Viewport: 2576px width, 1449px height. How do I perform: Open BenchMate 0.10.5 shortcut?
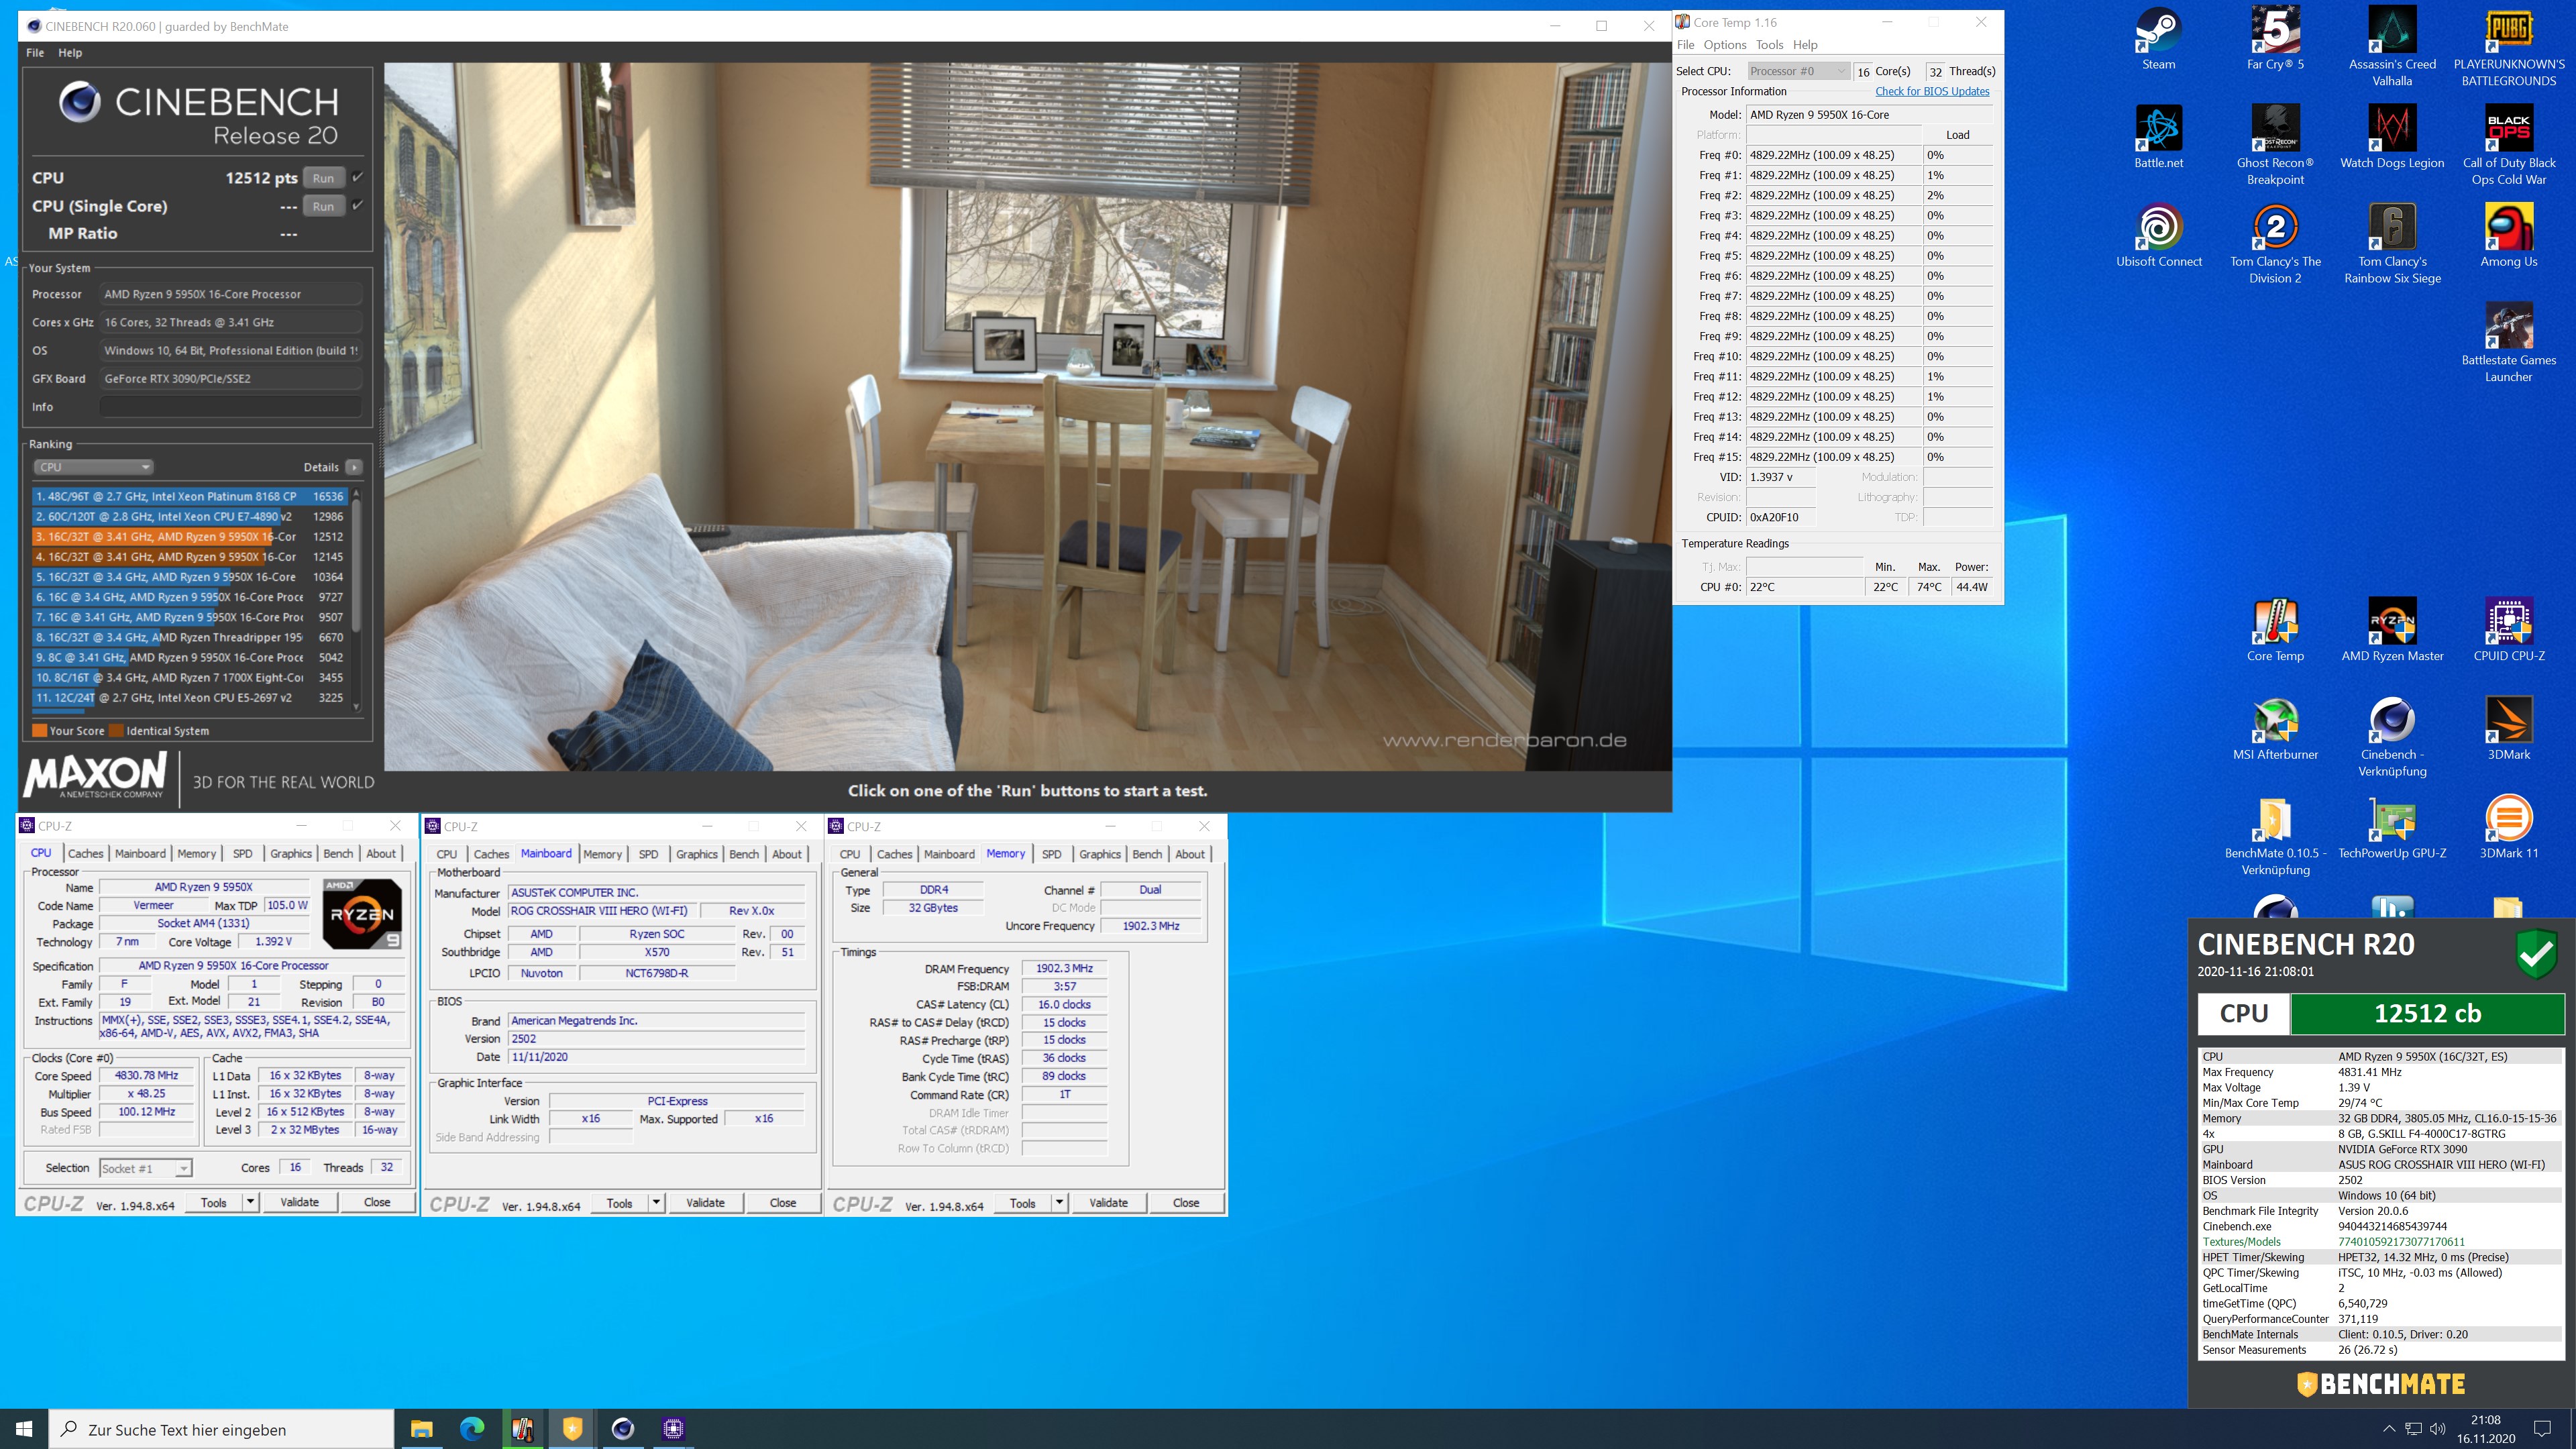click(2275, 836)
